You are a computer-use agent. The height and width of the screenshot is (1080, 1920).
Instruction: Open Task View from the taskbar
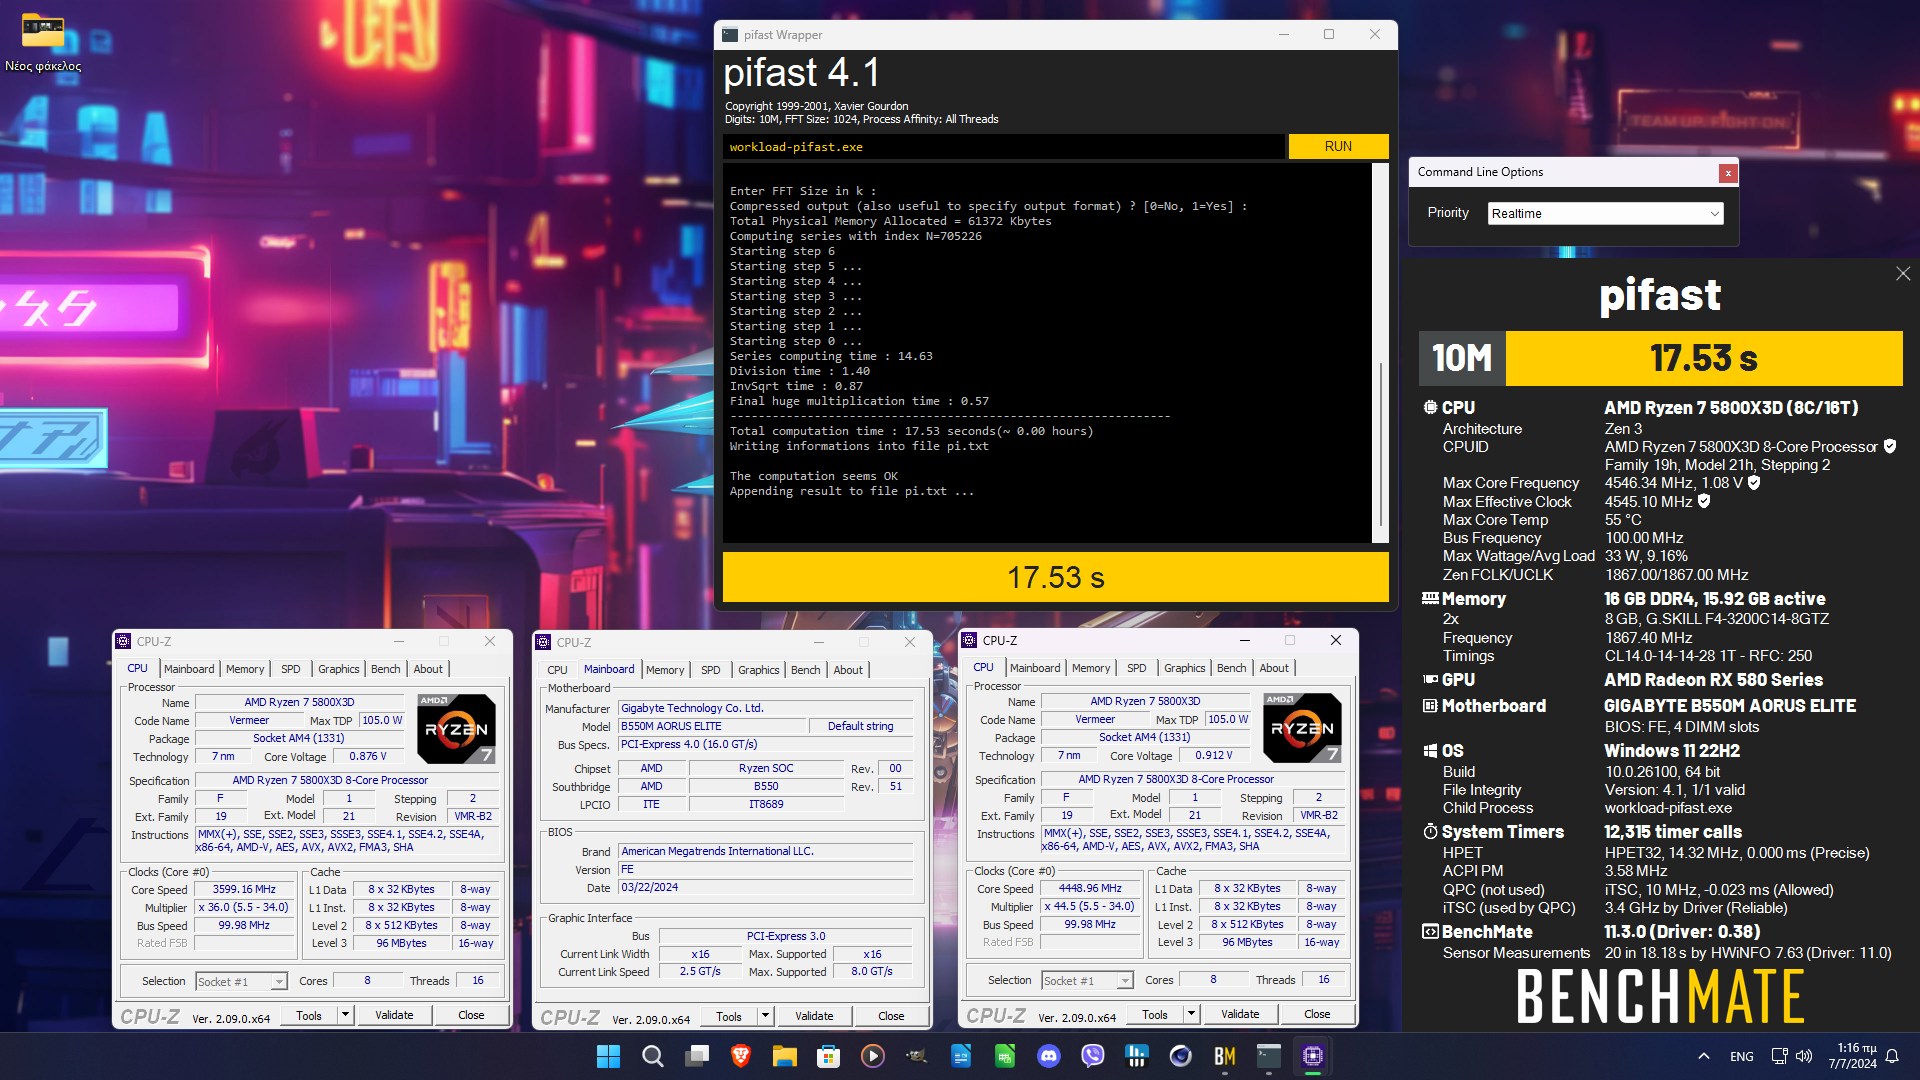click(x=697, y=1055)
